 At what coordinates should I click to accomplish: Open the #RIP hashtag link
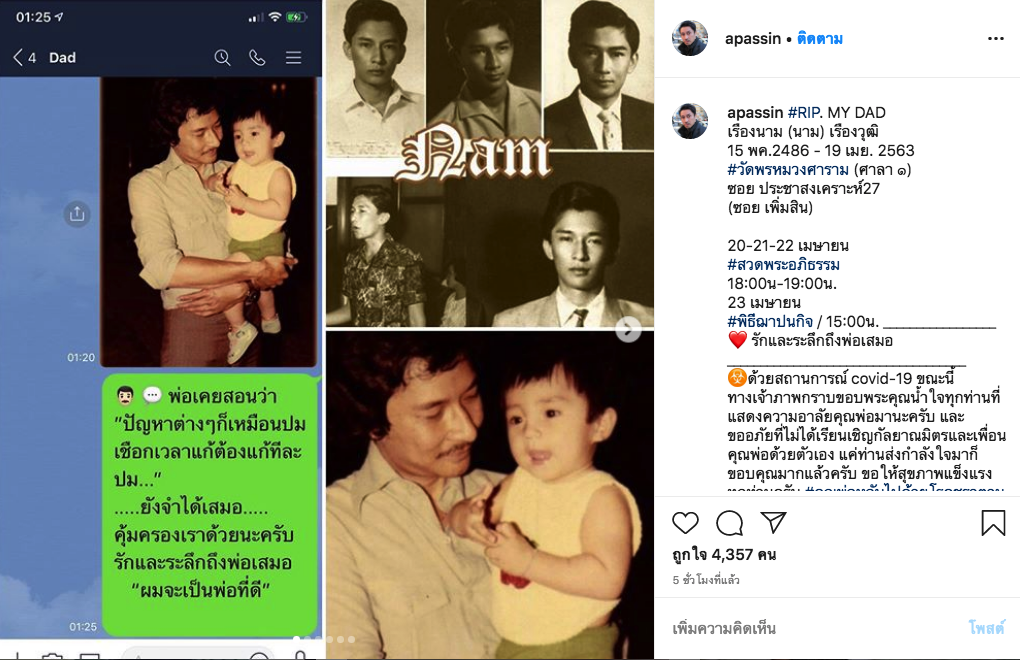tap(803, 112)
